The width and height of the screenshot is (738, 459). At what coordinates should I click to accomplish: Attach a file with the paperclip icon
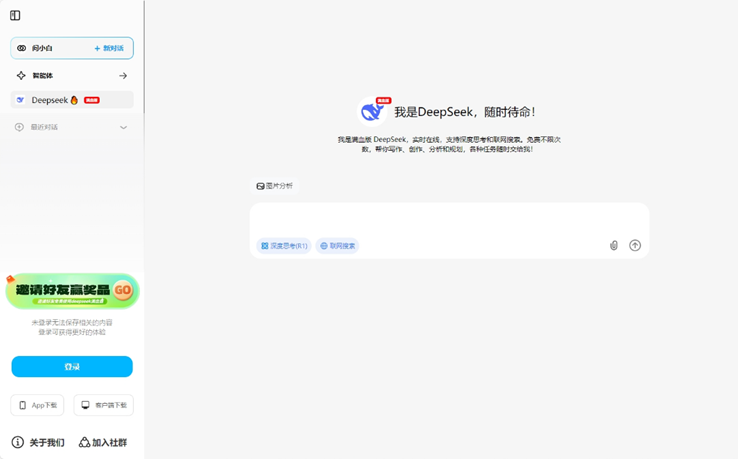coord(614,245)
